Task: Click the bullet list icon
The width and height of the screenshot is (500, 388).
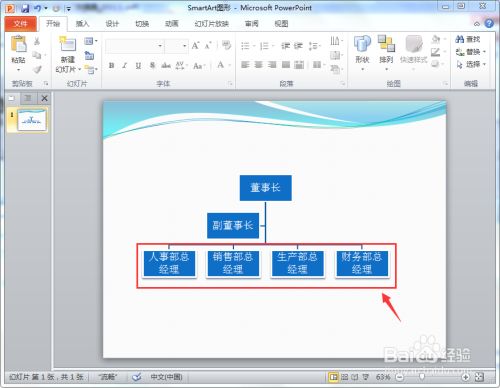Action: click(245, 46)
